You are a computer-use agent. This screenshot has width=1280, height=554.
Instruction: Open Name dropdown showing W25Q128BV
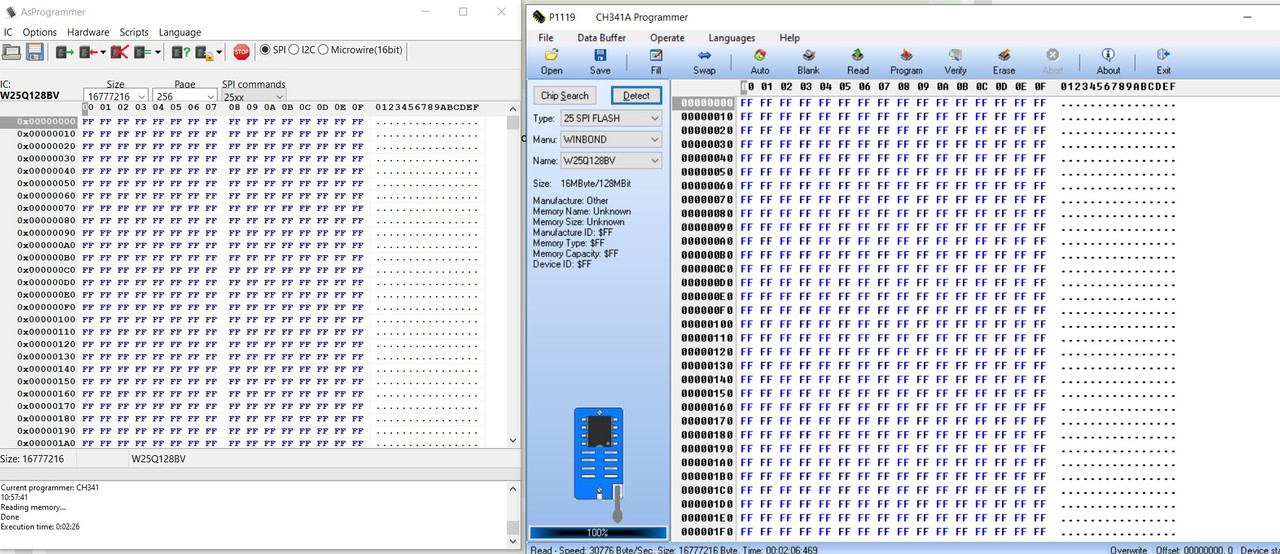point(611,160)
